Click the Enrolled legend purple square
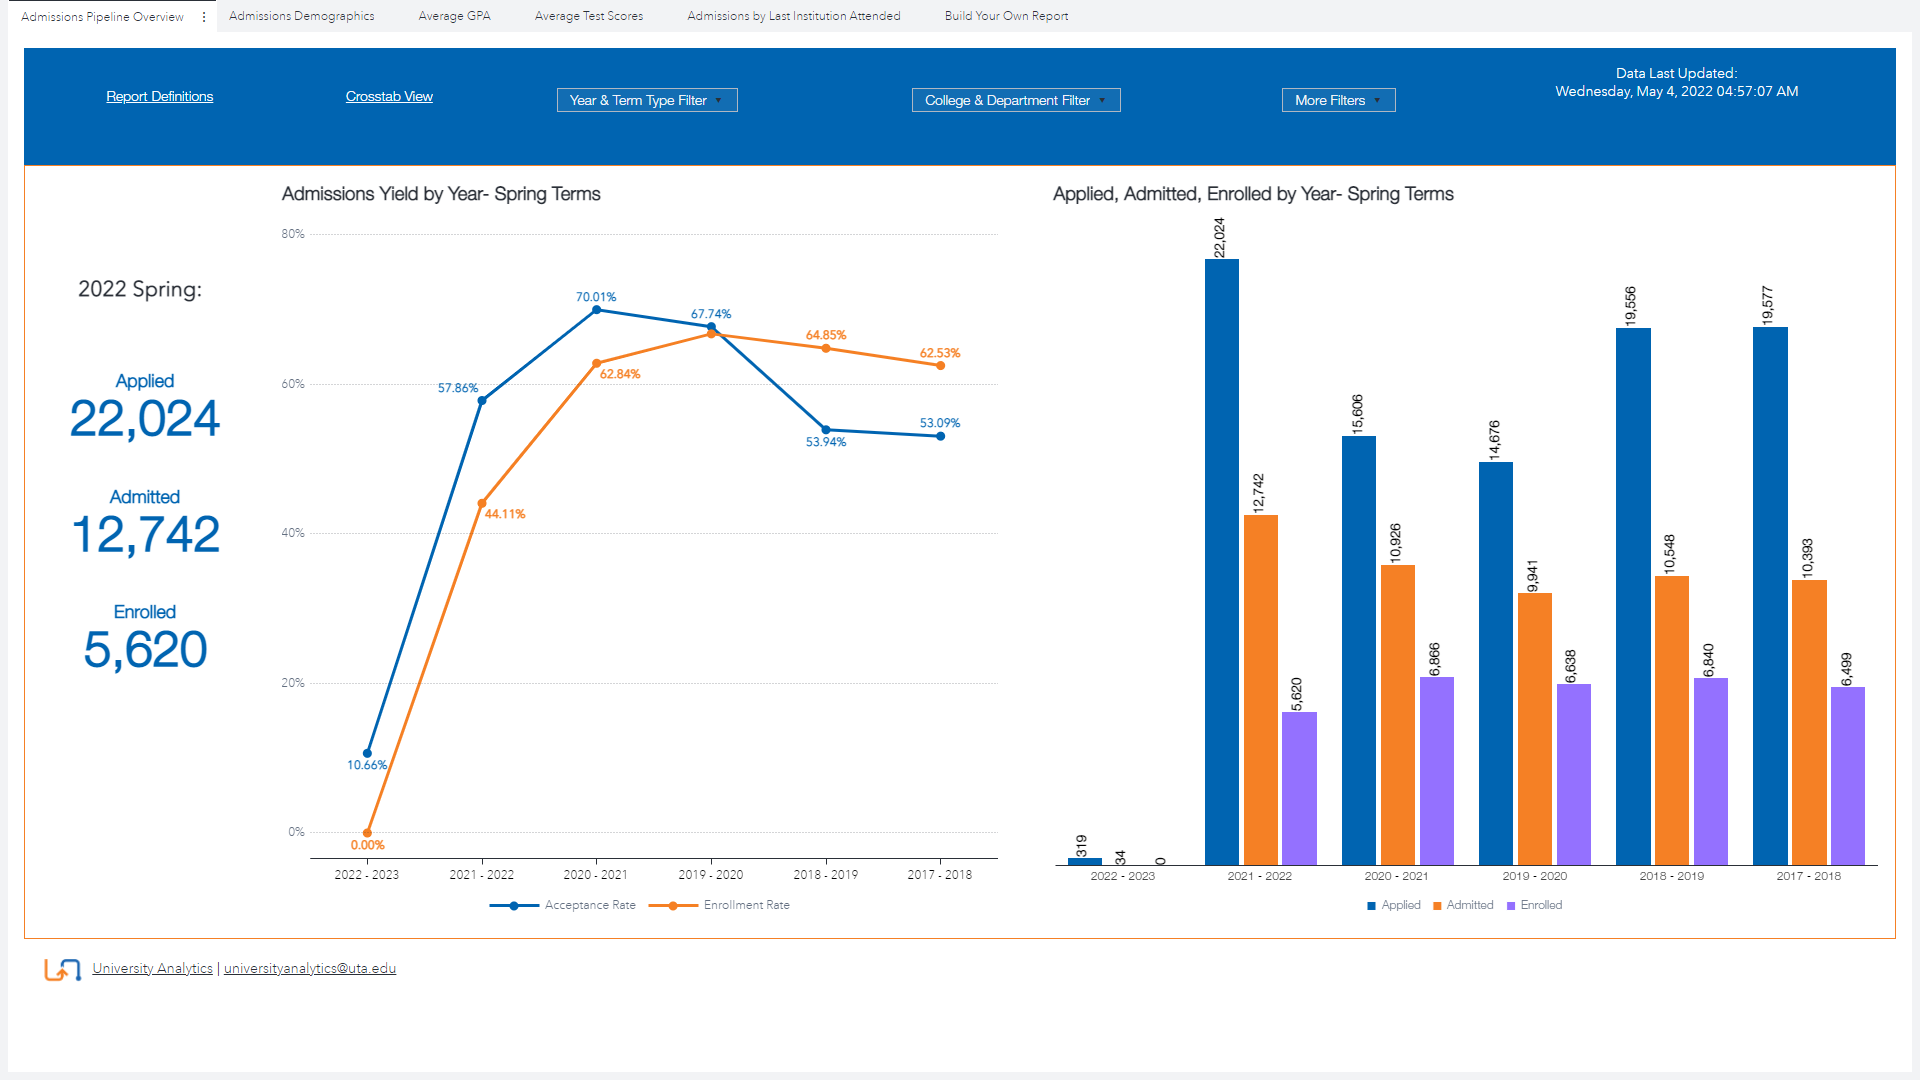Image resolution: width=1920 pixels, height=1080 pixels. pyautogui.click(x=1511, y=906)
